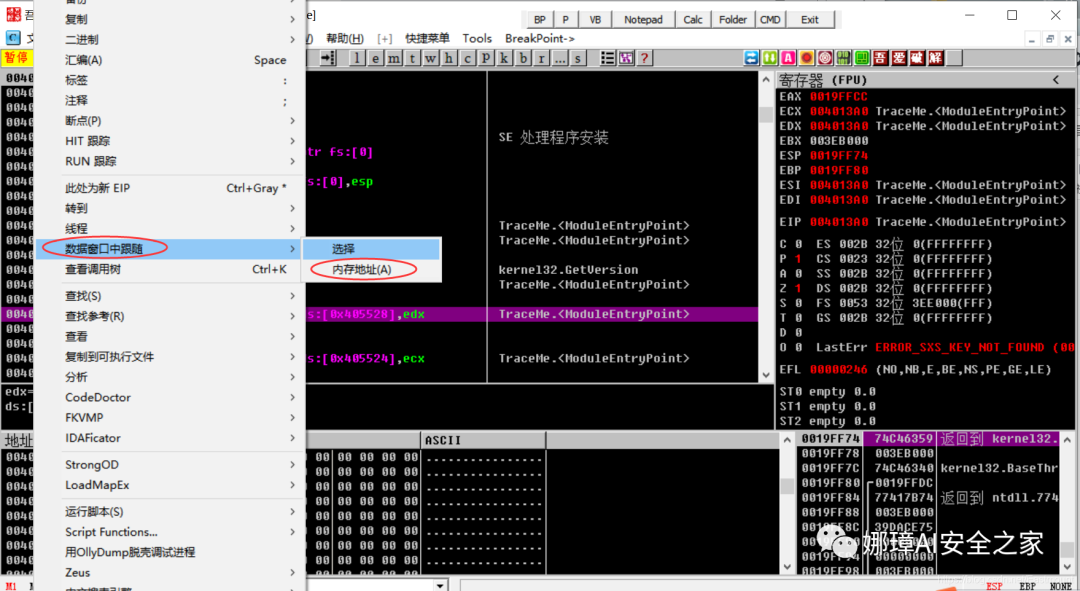
Task: Click the blue swap arrows plugin icon
Action: tap(752, 59)
